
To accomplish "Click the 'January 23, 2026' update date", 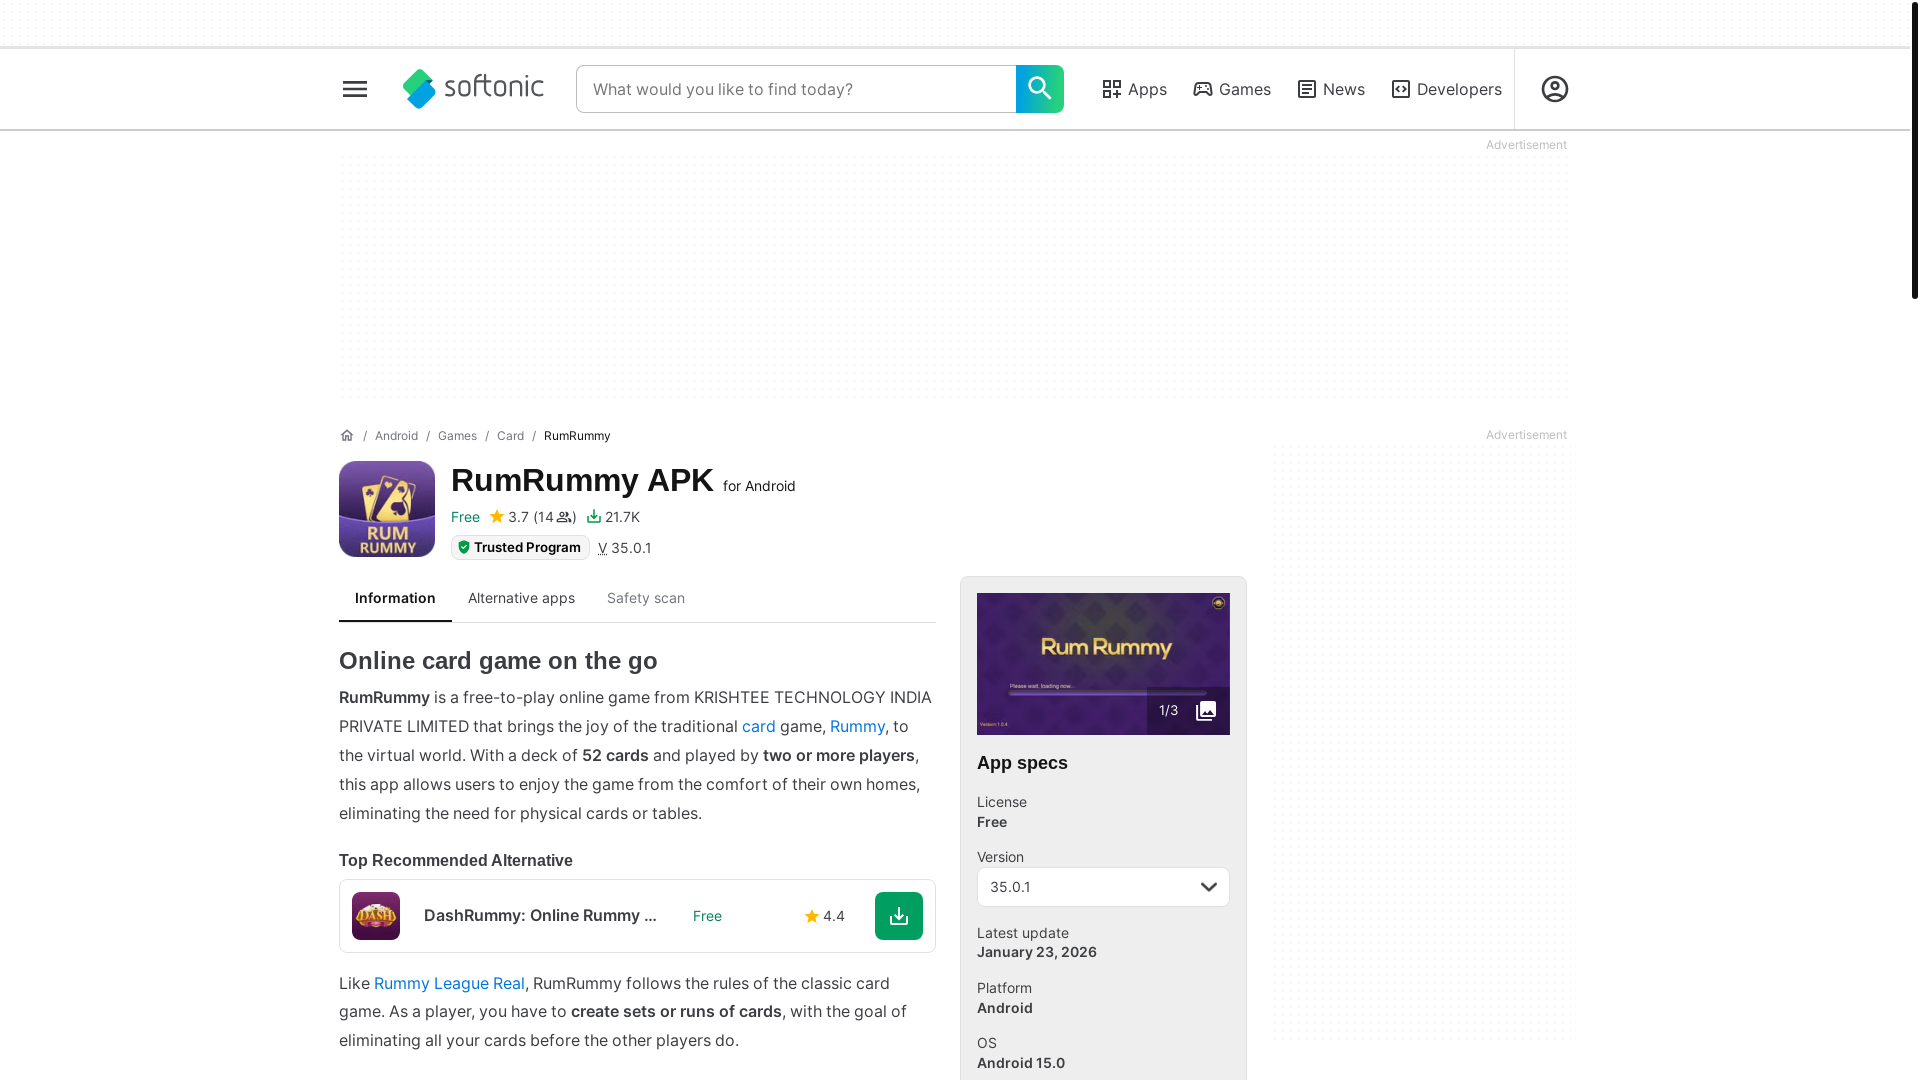I will [x=1037, y=952].
